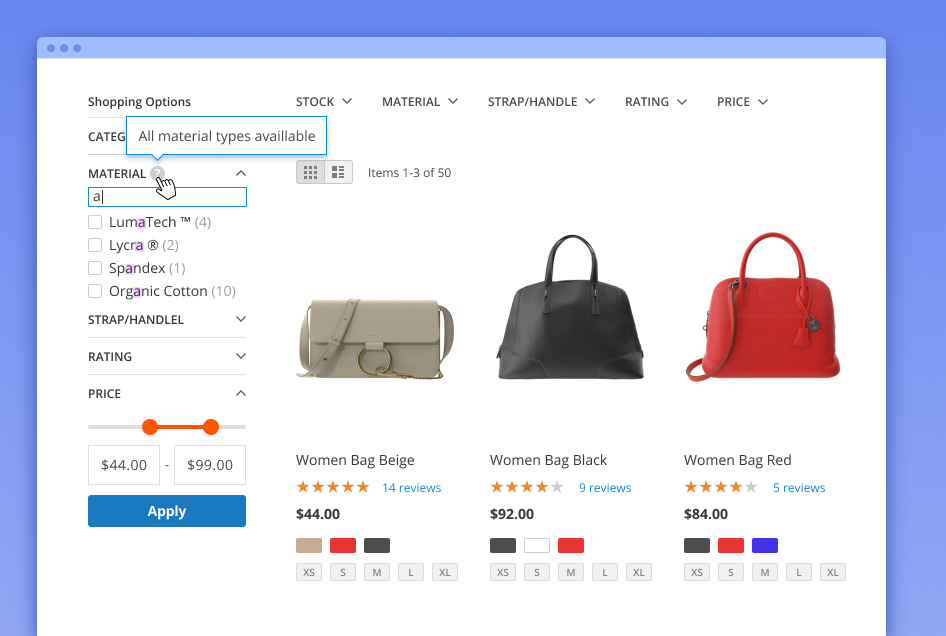946x636 pixels.
Task: Pick the blue color swatch for red bag
Action: click(765, 545)
